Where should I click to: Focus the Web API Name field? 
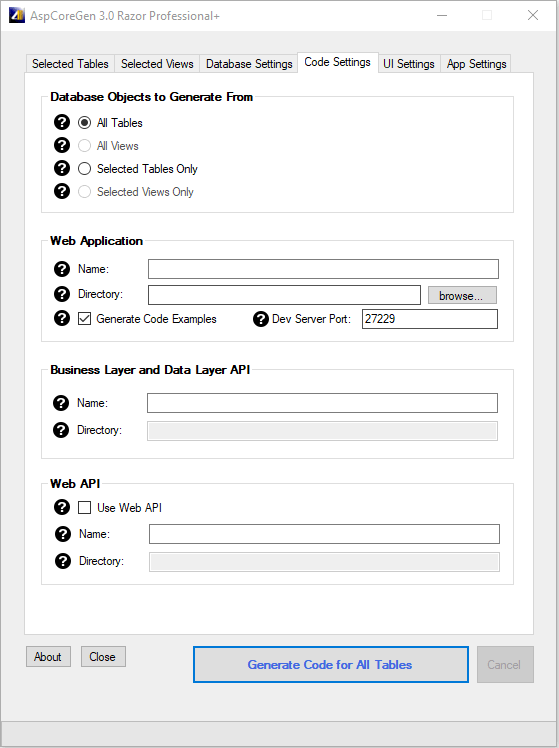324,534
